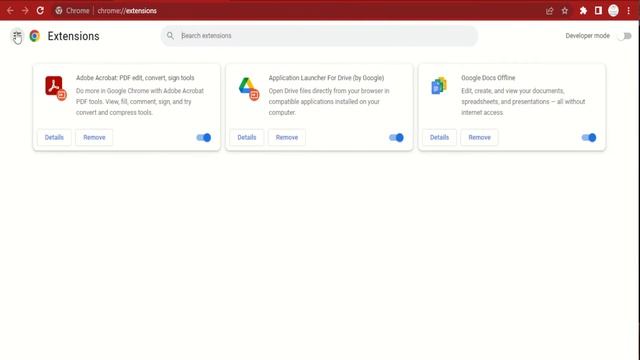Turn off Google Docs Offline toggle
The width and height of the screenshot is (640, 360).
point(589,138)
